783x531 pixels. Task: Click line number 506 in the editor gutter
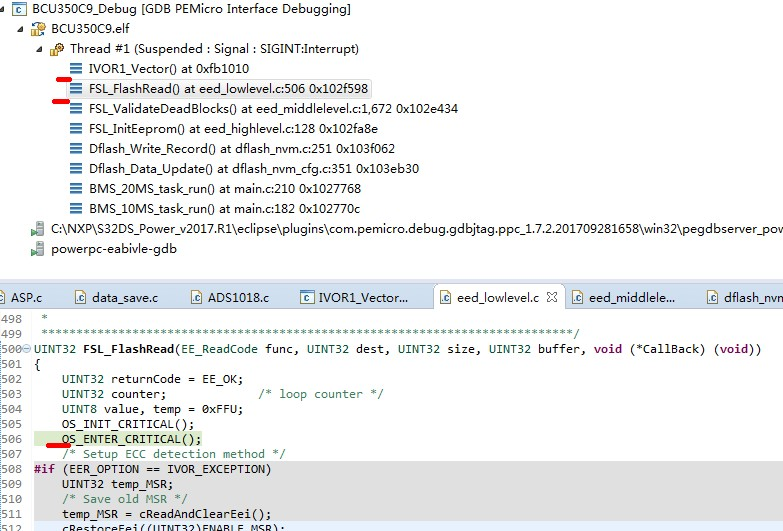(x=11, y=439)
